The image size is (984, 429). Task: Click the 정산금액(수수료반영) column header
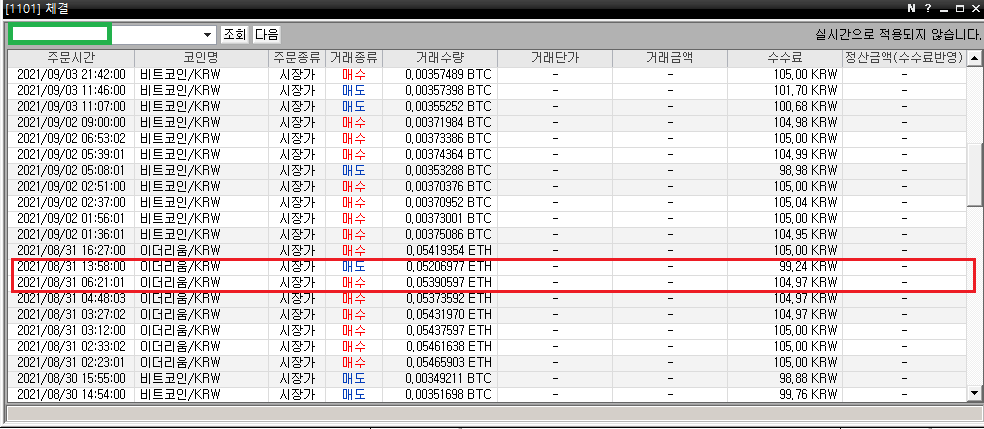click(903, 58)
